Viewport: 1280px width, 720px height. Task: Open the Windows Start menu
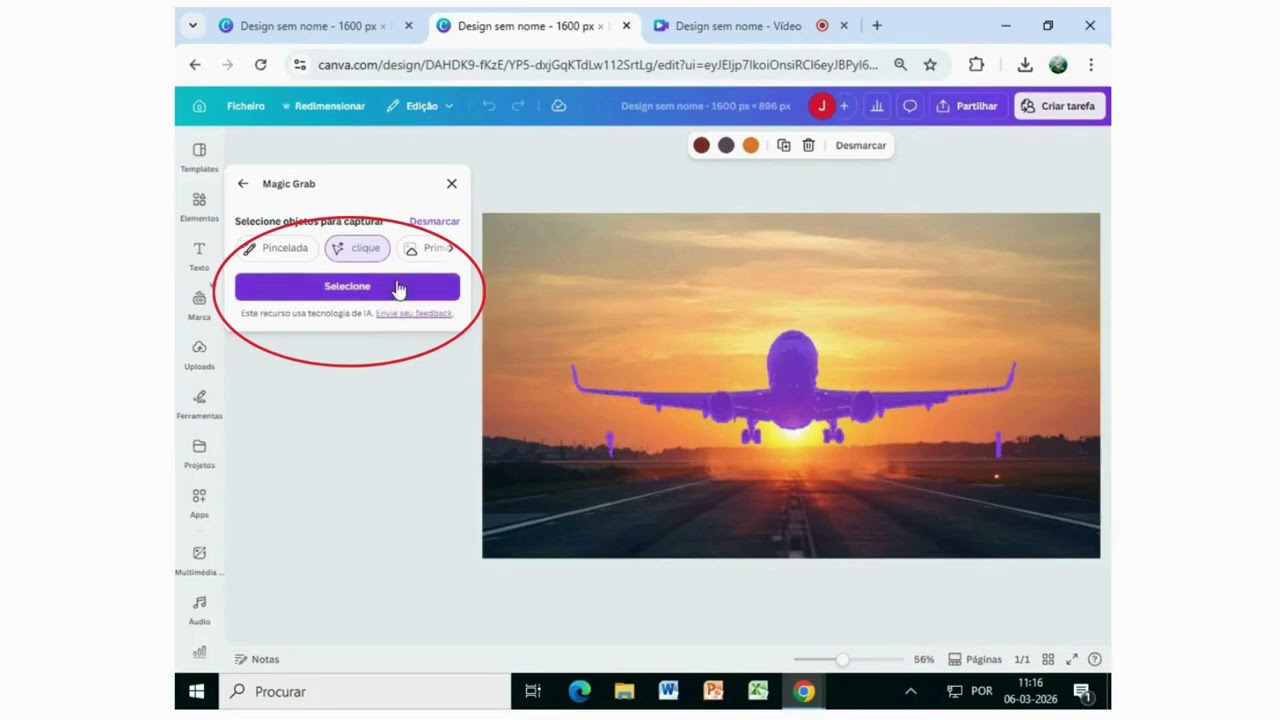(197, 691)
